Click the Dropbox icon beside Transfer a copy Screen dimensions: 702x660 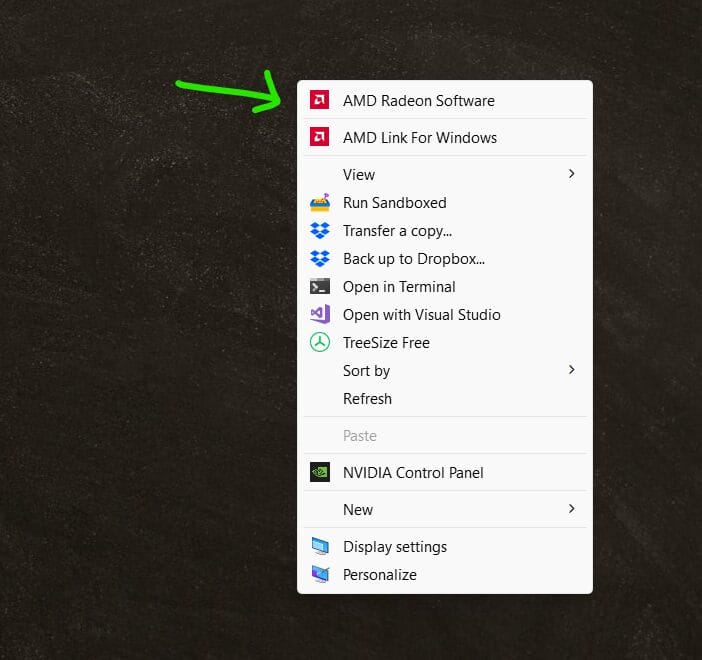[x=320, y=231]
